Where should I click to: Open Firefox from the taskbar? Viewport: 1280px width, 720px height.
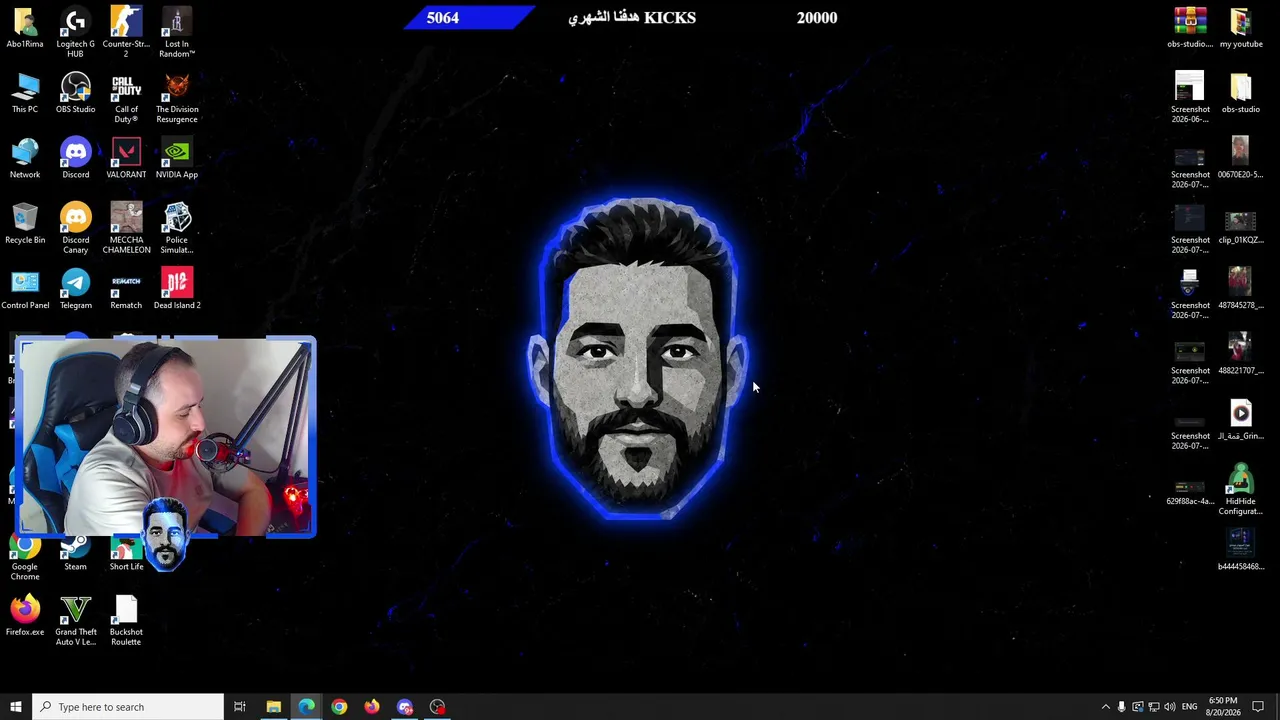[372, 707]
